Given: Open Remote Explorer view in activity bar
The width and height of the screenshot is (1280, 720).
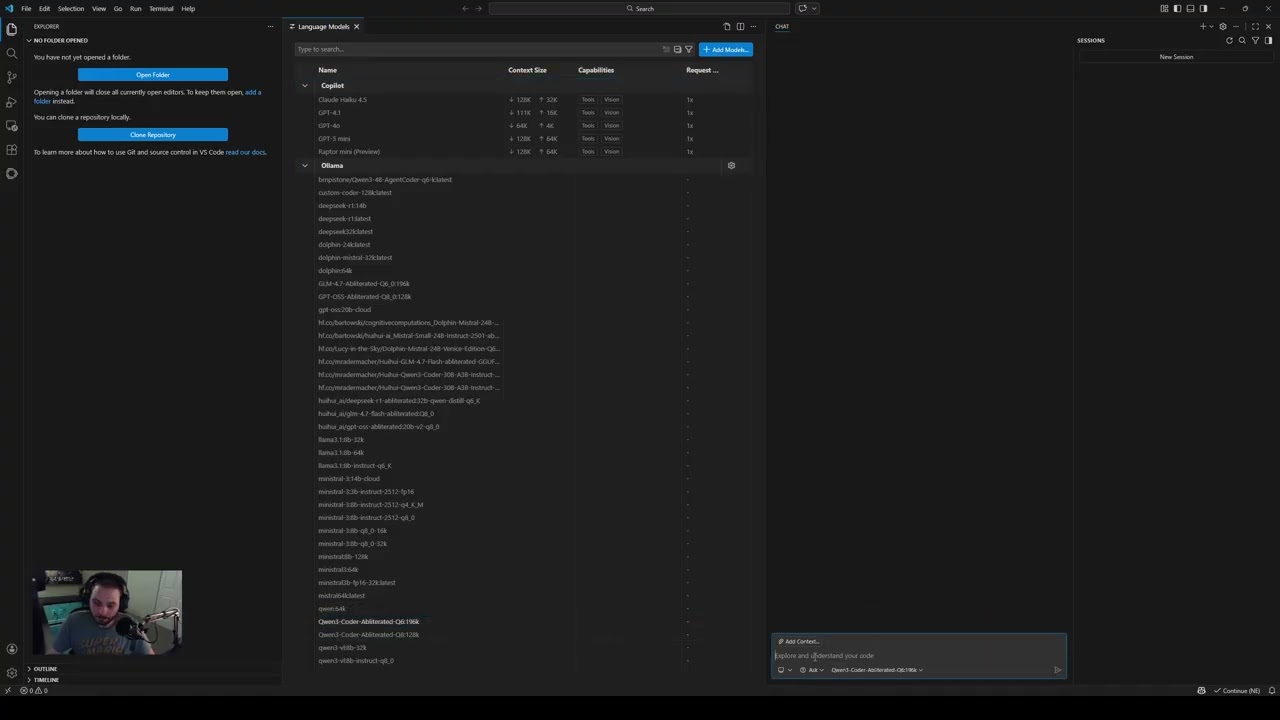Looking at the screenshot, I should [12, 125].
